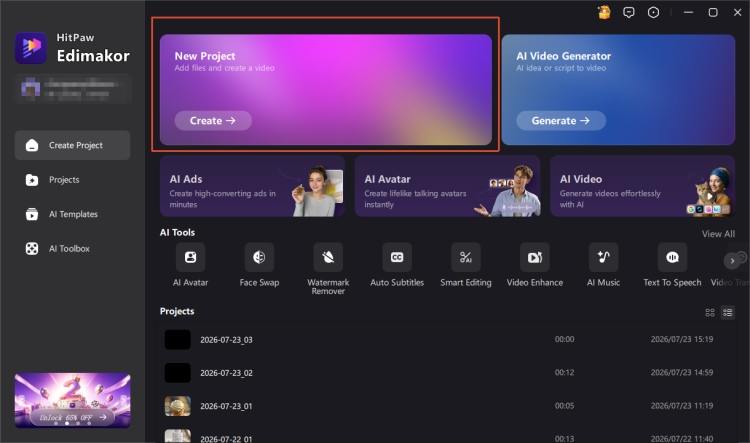Open project 2026-07-23_02
Screen dimensions: 750x443
[448, 373]
